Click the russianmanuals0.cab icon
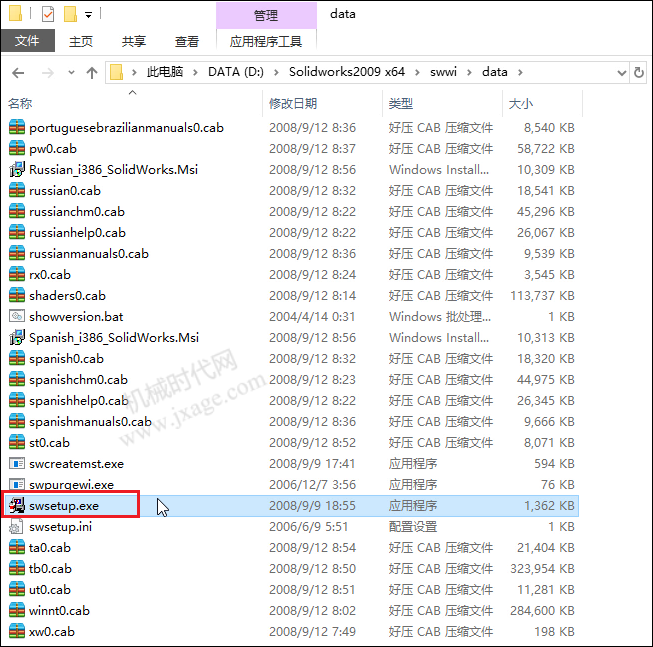 [17, 254]
